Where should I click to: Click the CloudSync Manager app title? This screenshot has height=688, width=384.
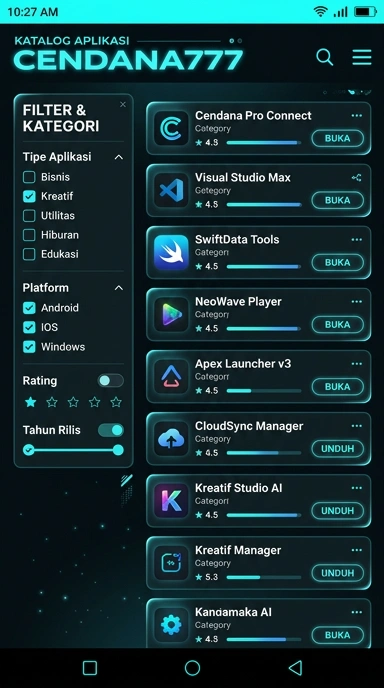(x=249, y=426)
